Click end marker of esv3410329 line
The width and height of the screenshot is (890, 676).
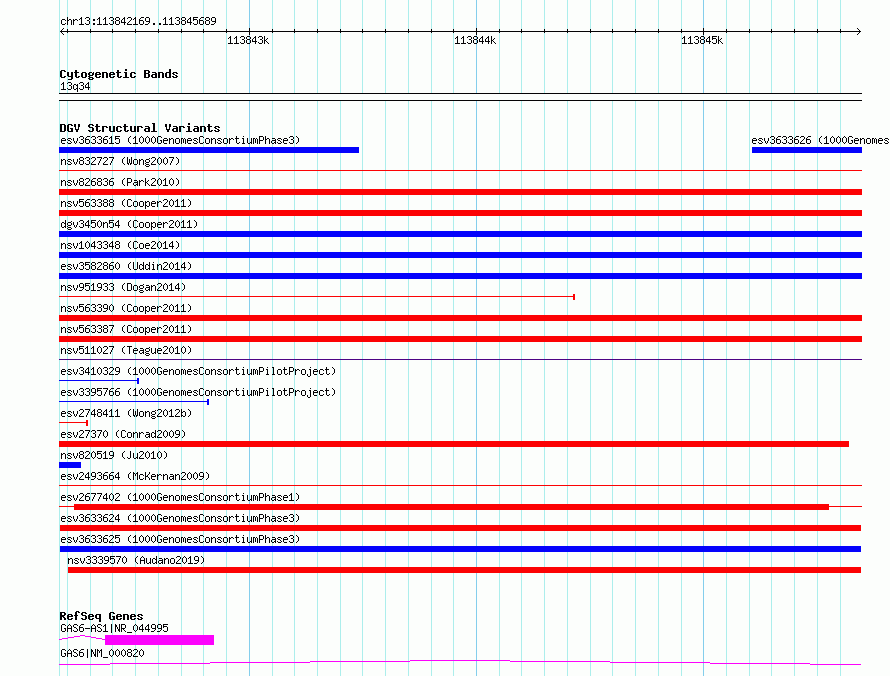point(138,381)
